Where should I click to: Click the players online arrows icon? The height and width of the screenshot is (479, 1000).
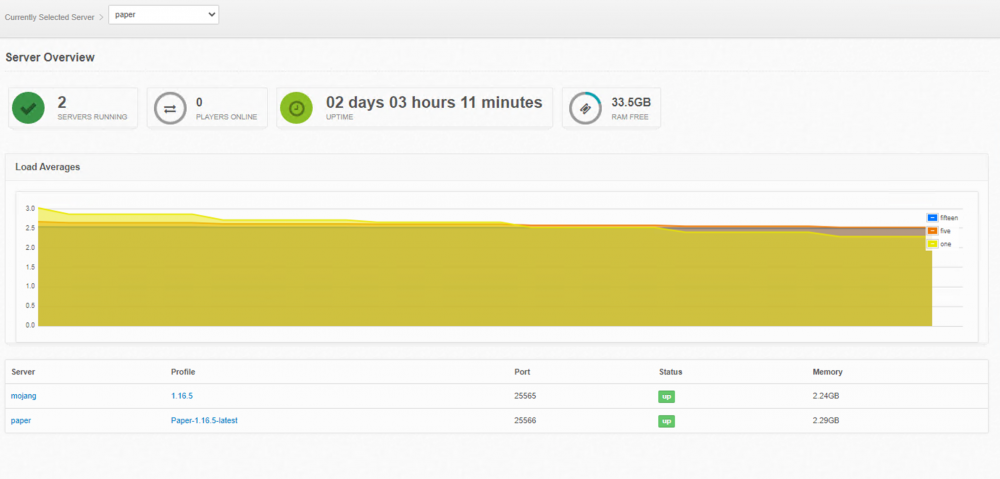(170, 108)
